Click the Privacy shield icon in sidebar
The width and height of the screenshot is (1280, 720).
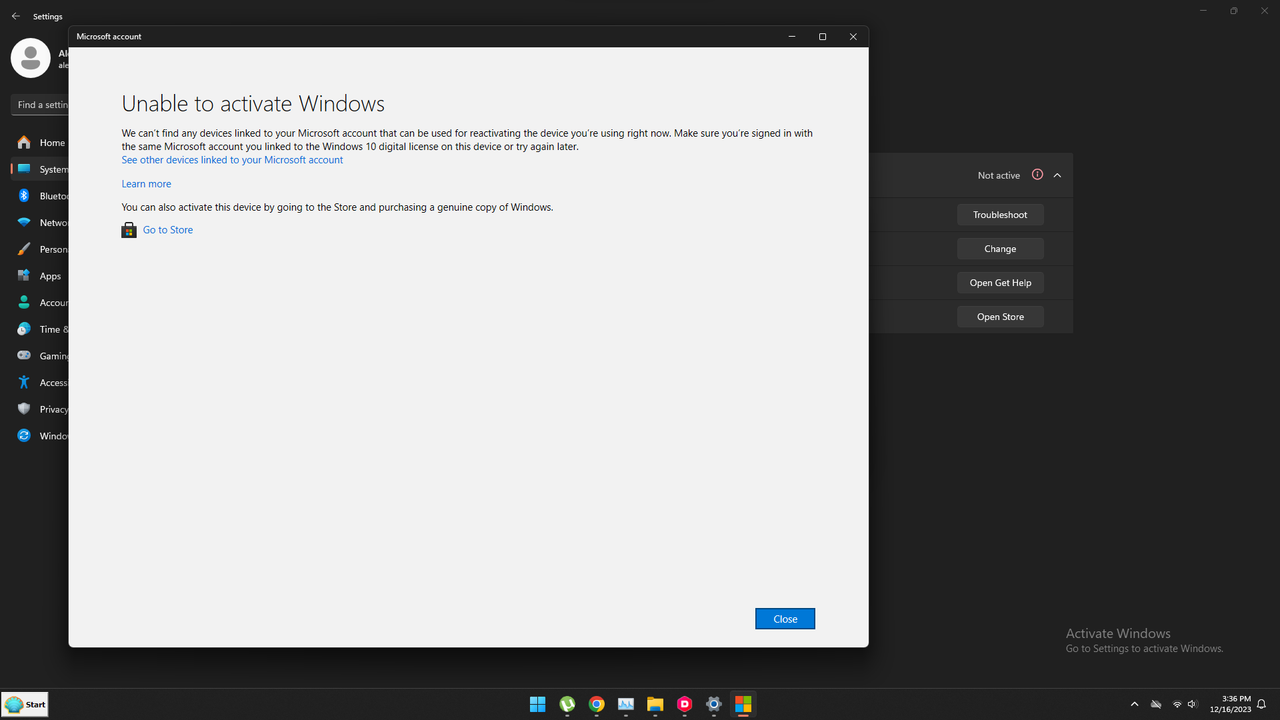tap(24, 409)
